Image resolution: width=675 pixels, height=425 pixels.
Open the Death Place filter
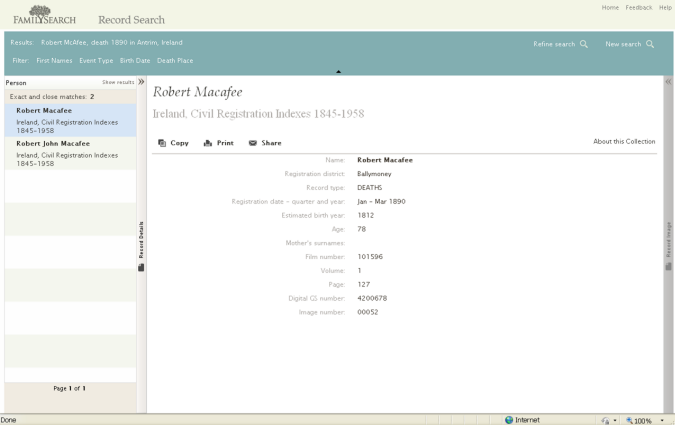[x=175, y=61]
